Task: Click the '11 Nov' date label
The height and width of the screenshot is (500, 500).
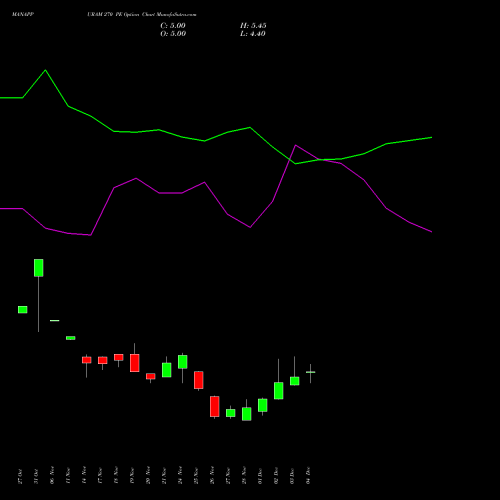Action: pyautogui.click(x=68, y=476)
